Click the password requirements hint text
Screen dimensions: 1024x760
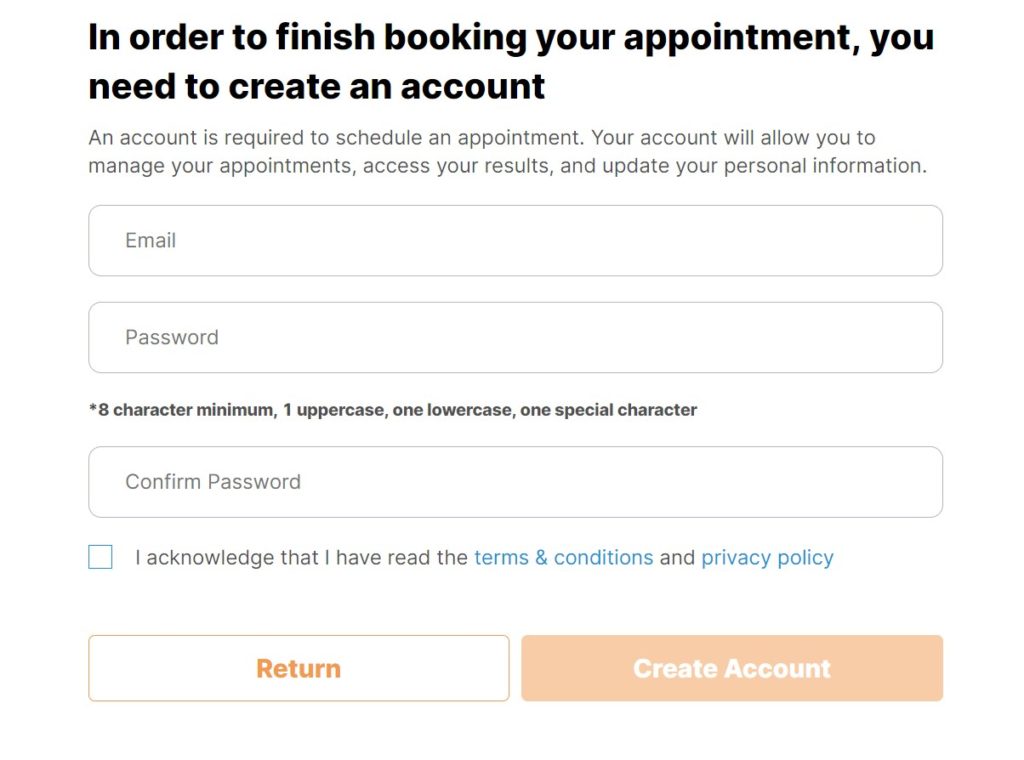tap(392, 409)
